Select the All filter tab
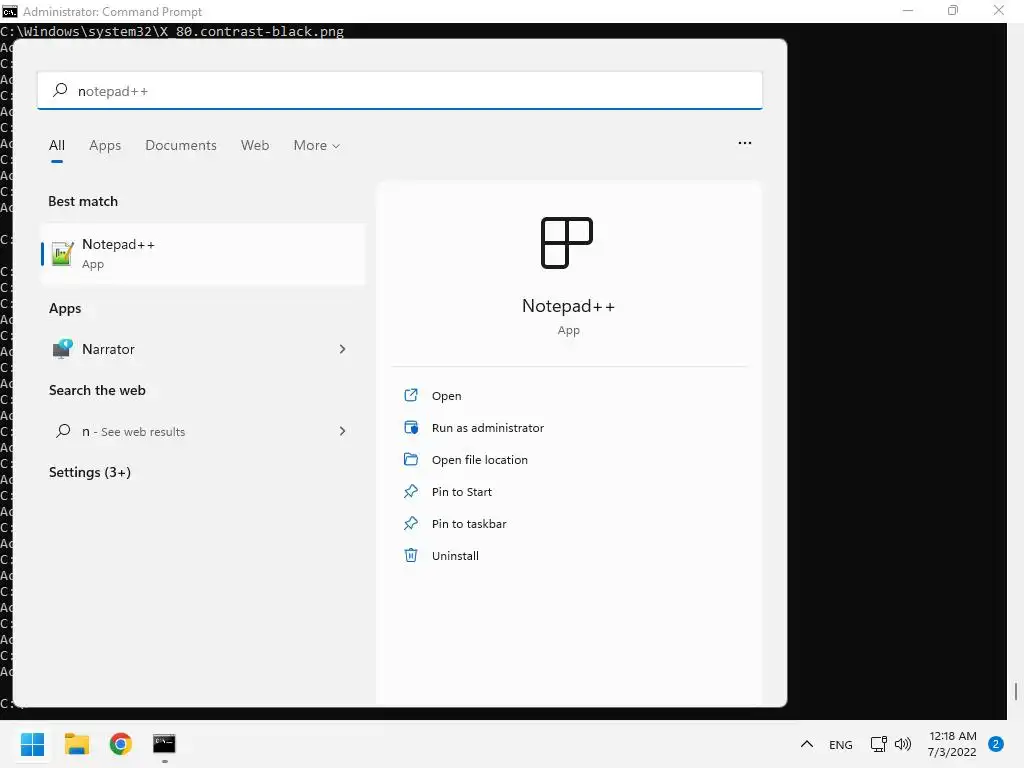 (57, 146)
